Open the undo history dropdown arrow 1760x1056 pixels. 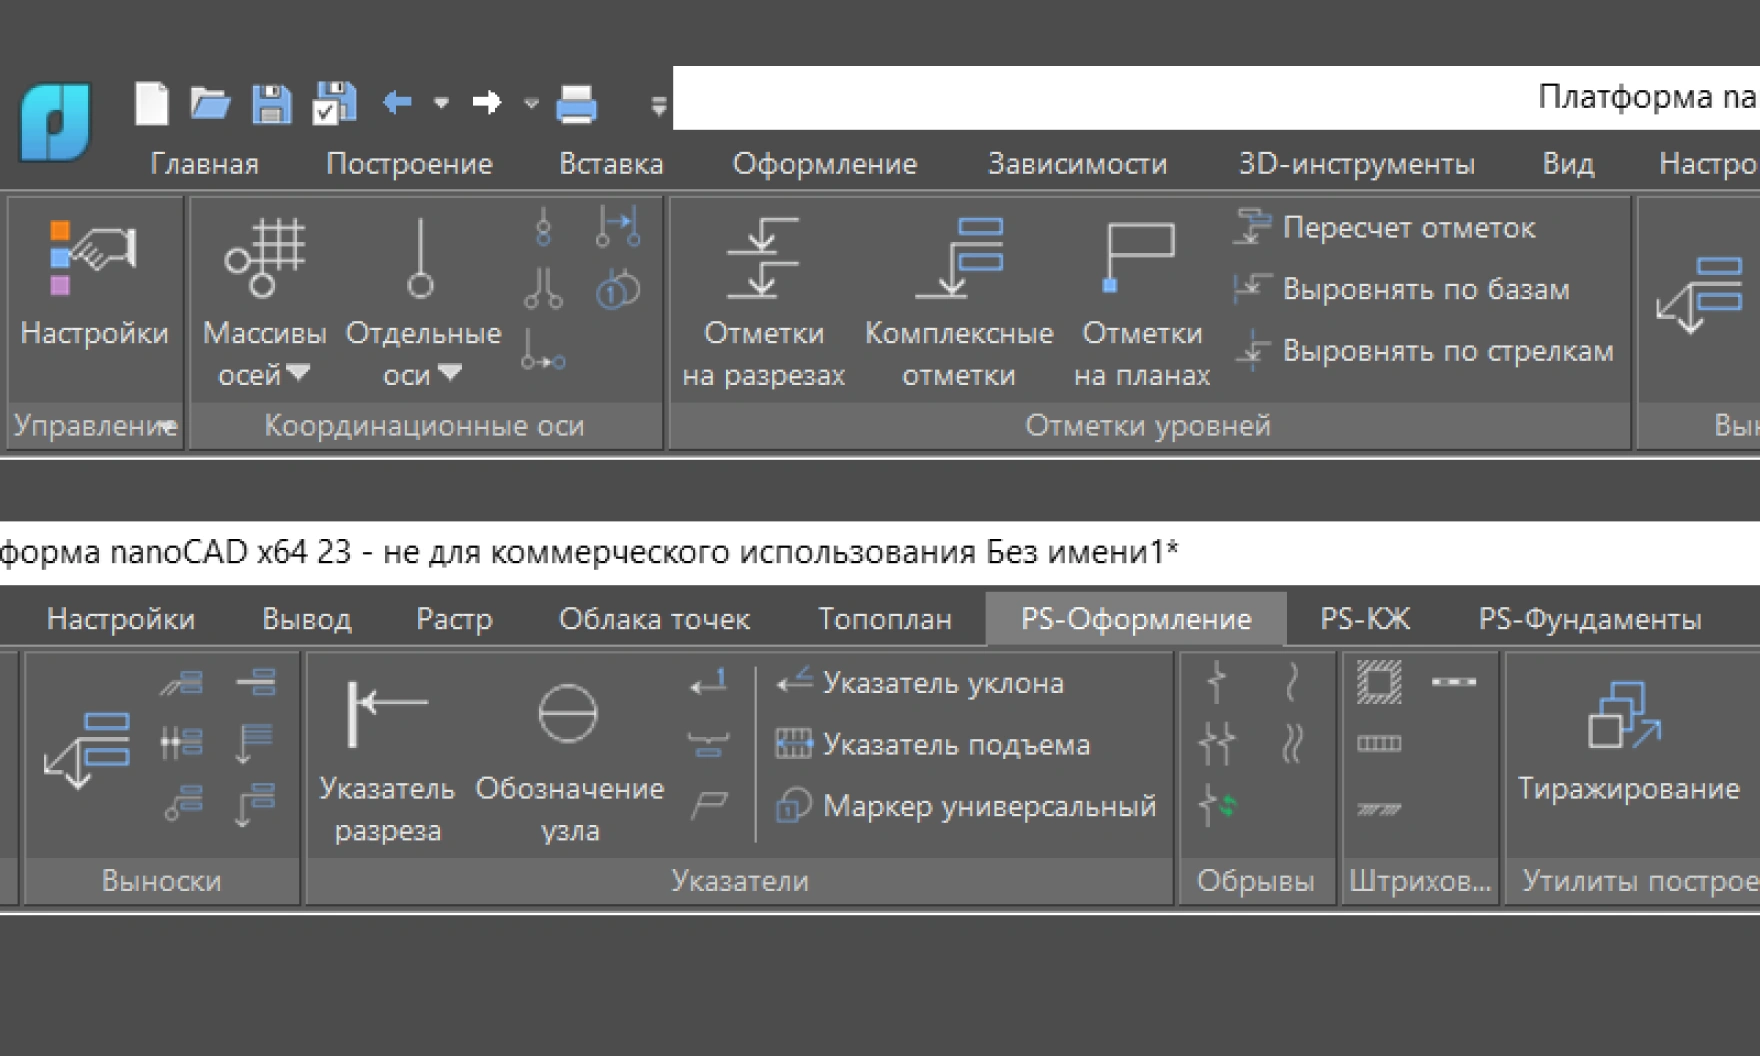441,103
